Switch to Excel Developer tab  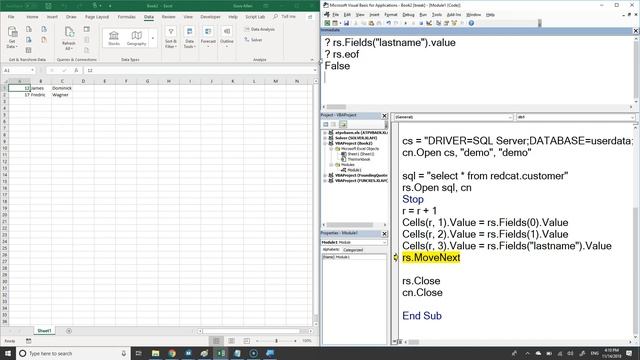(x=210, y=17)
